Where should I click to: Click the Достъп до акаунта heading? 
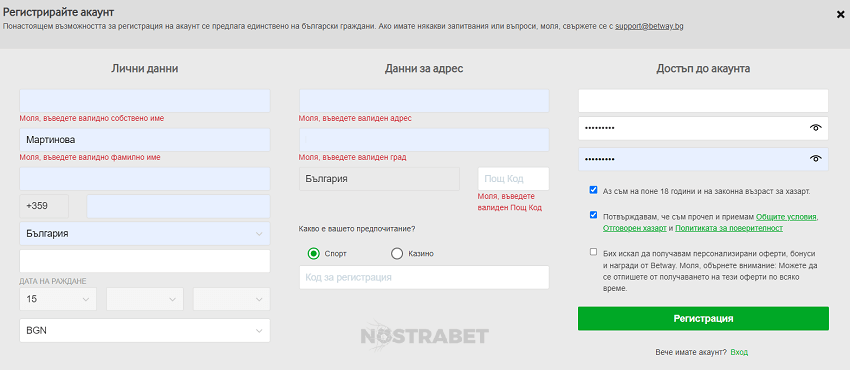tap(703, 69)
